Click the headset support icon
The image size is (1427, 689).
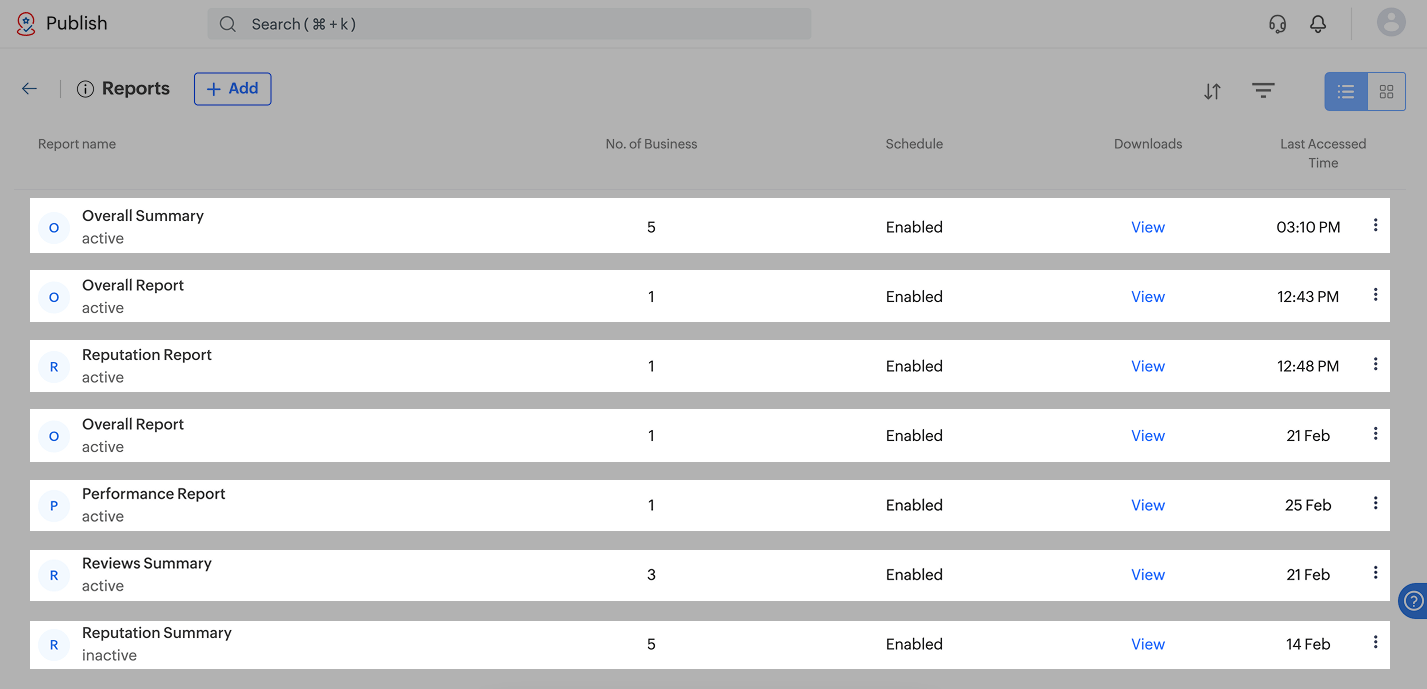(x=1277, y=24)
